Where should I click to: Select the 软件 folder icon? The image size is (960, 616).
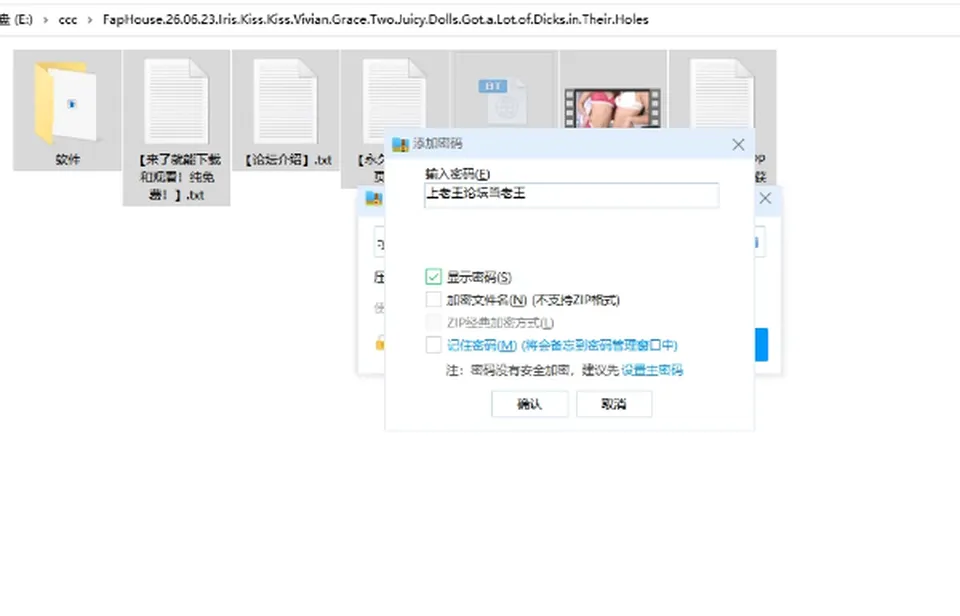66,103
